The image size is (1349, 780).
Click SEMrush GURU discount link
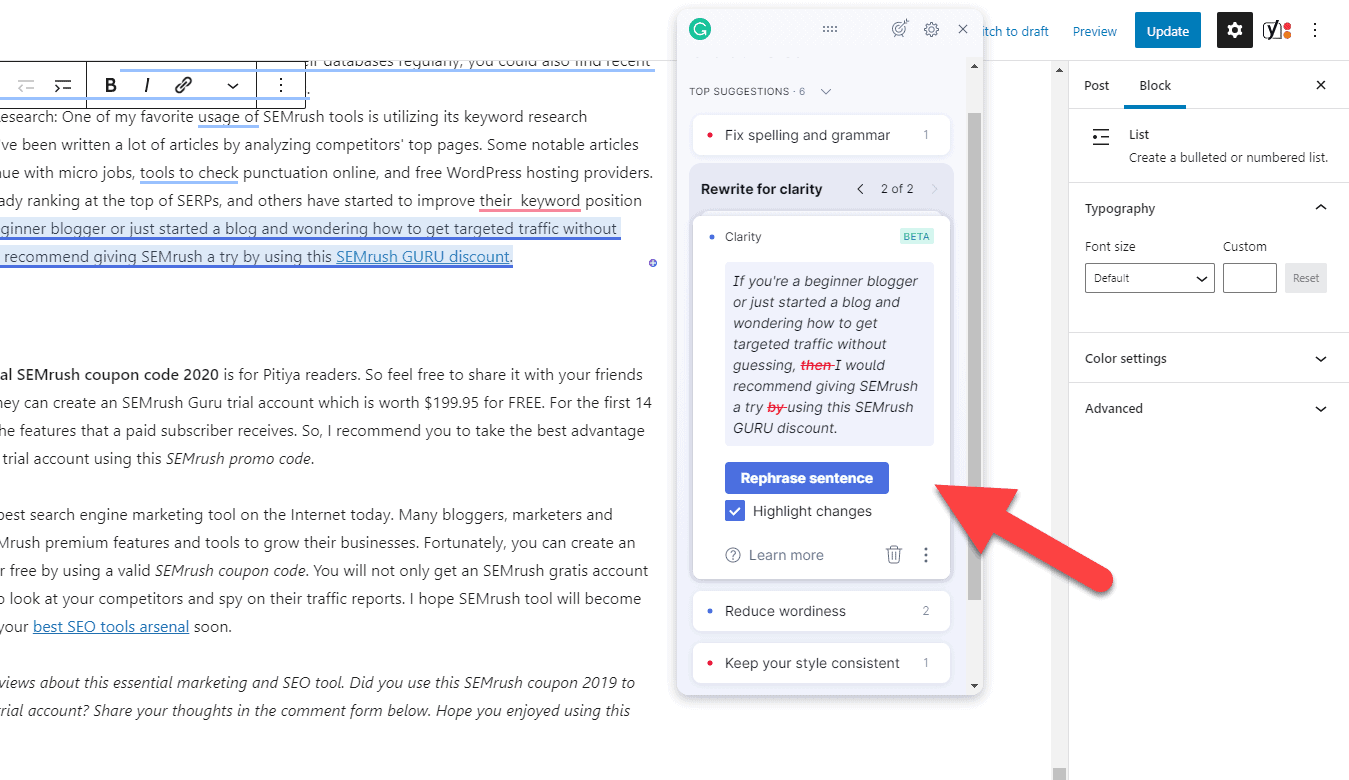[422, 256]
